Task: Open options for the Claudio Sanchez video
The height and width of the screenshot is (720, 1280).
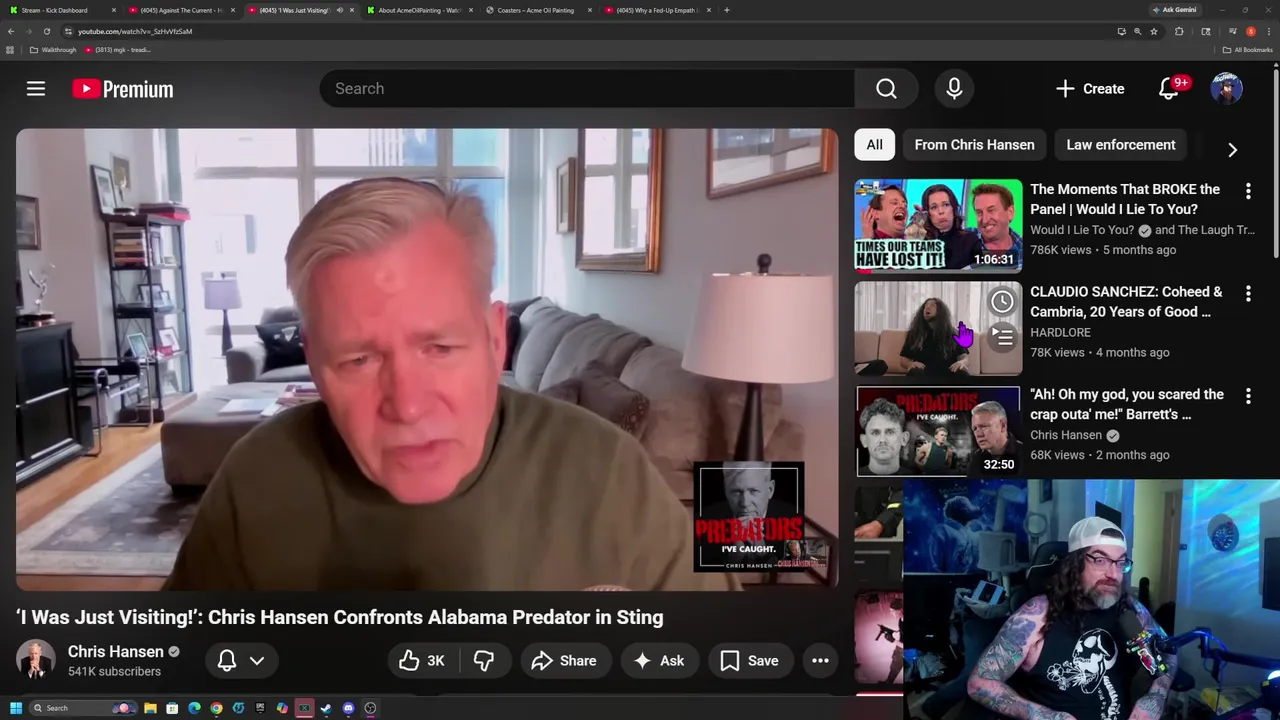Action: 1248,293
